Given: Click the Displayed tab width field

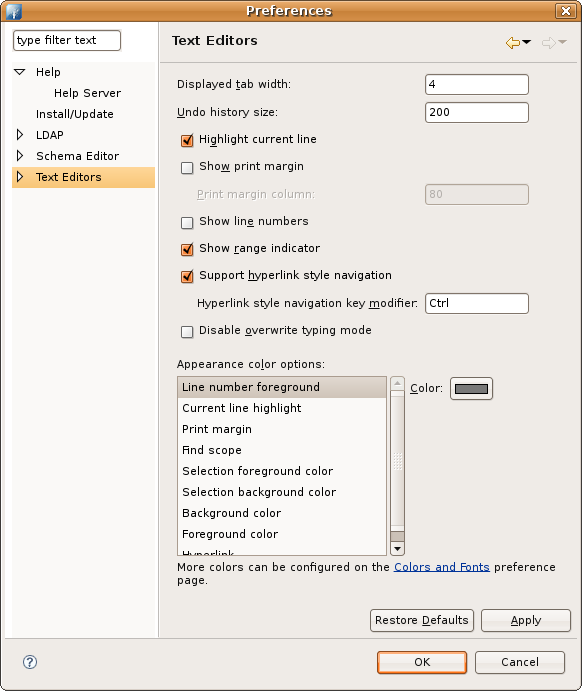Looking at the screenshot, I should pos(477,85).
